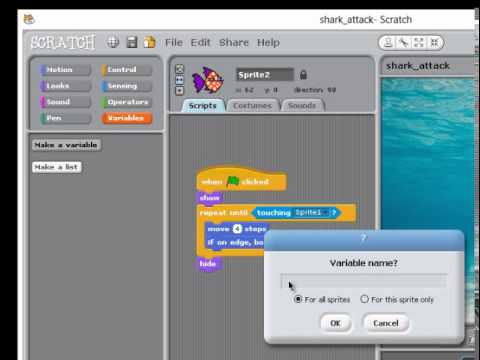This screenshot has height=360, width=480.
Task: Open the Sensing blocks category
Action: tap(127, 86)
